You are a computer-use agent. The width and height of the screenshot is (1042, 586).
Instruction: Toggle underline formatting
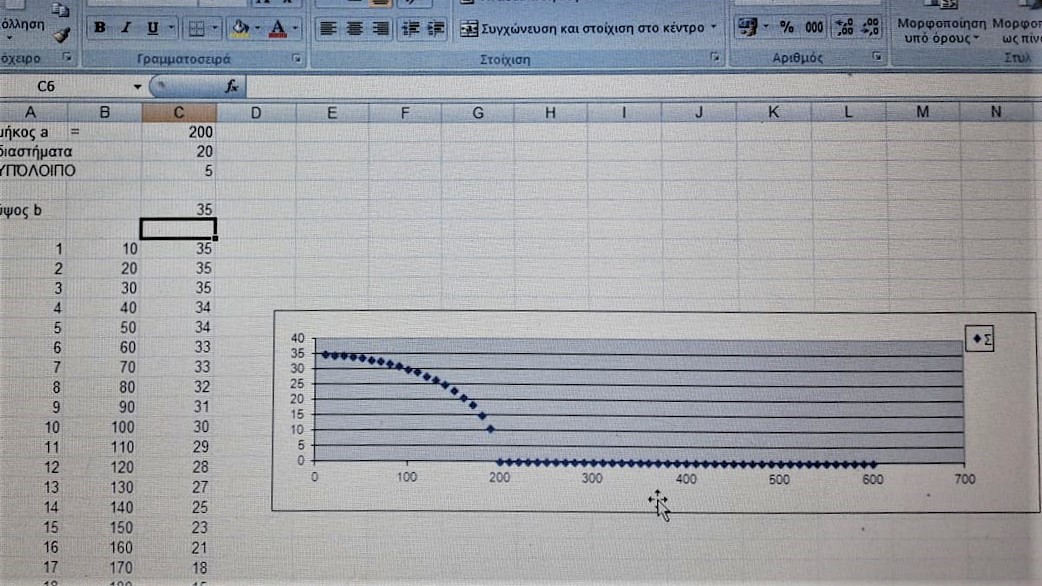(152, 28)
